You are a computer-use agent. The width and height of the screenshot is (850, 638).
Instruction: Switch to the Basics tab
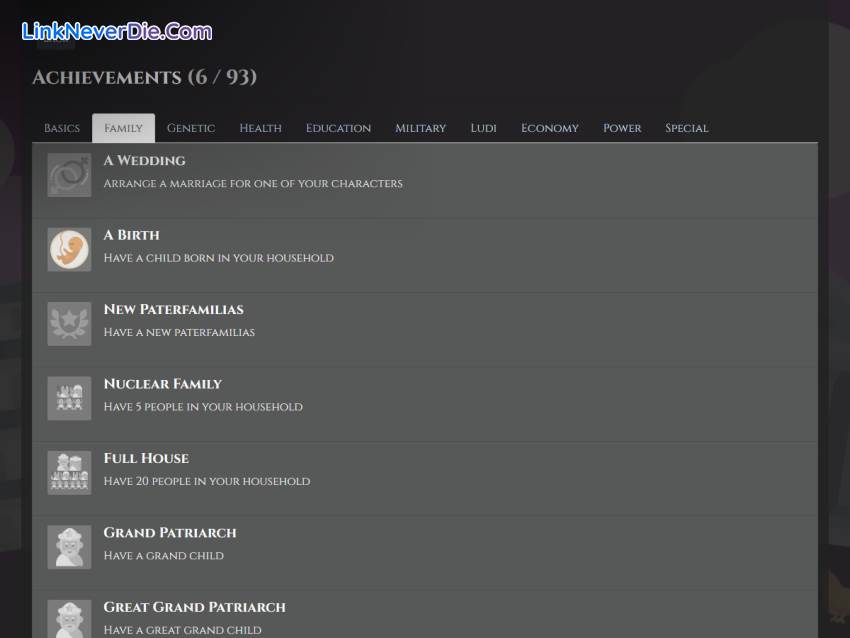point(62,128)
